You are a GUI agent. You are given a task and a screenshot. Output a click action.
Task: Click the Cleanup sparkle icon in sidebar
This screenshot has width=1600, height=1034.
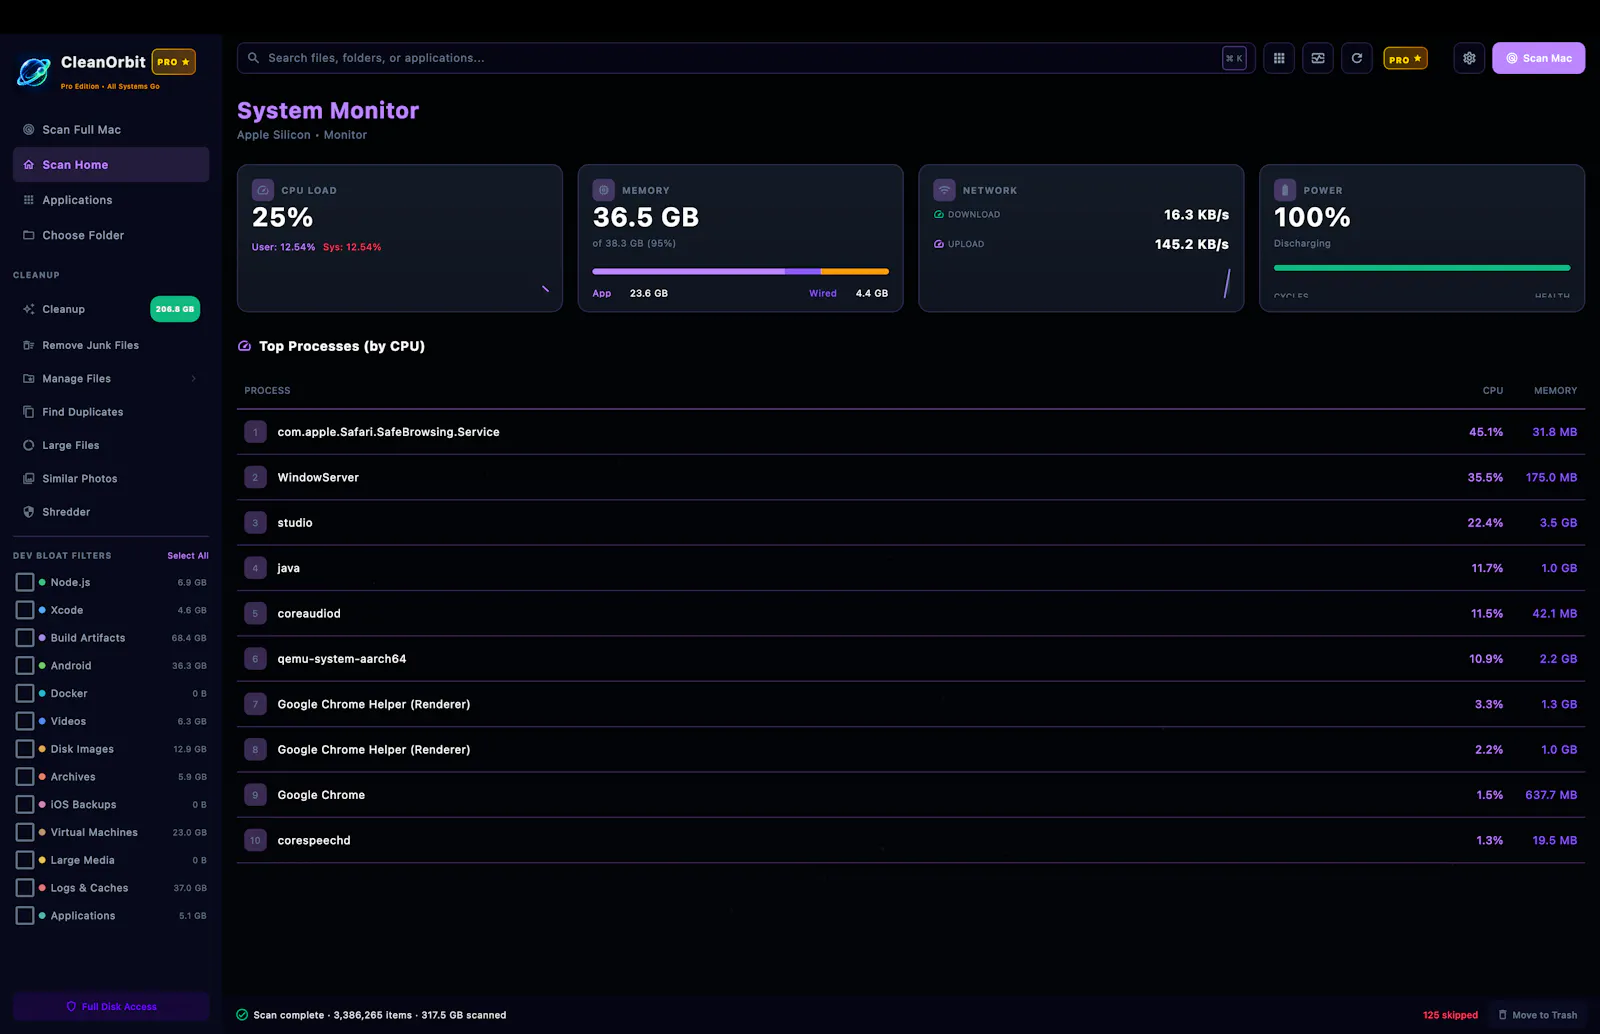pyautogui.click(x=29, y=309)
